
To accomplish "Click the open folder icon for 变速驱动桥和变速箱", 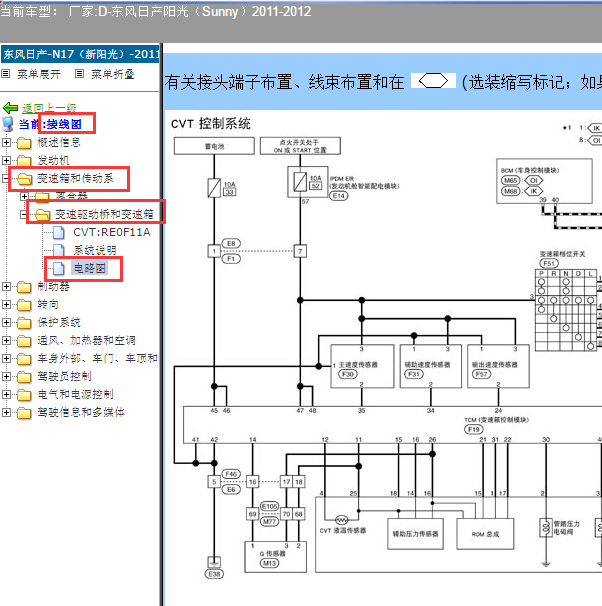I will tap(43, 214).
